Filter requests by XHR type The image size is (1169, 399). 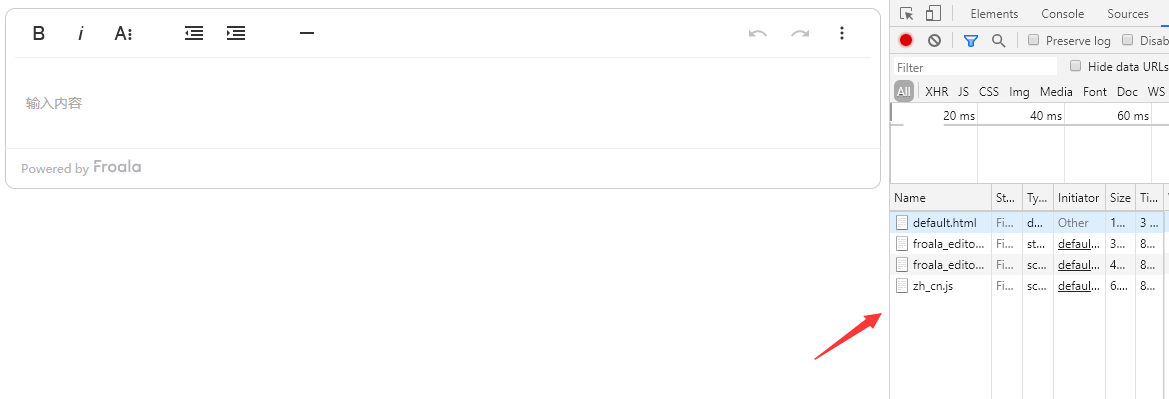936,92
